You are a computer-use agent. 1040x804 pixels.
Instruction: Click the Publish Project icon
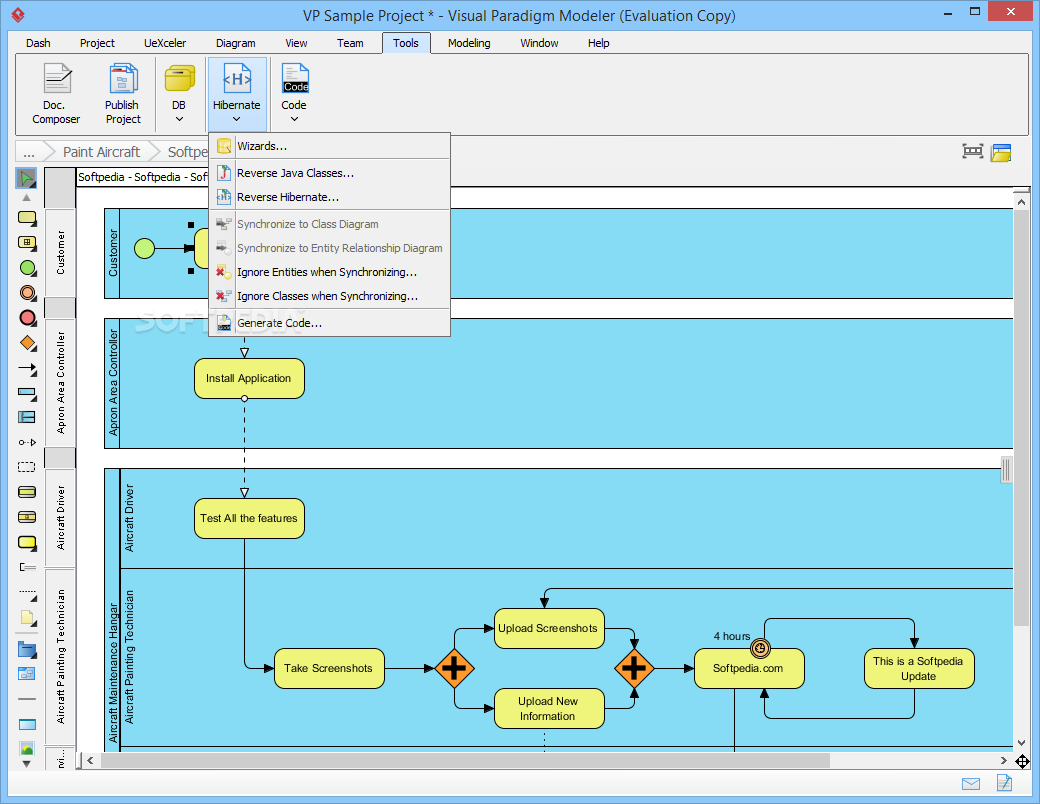[123, 94]
